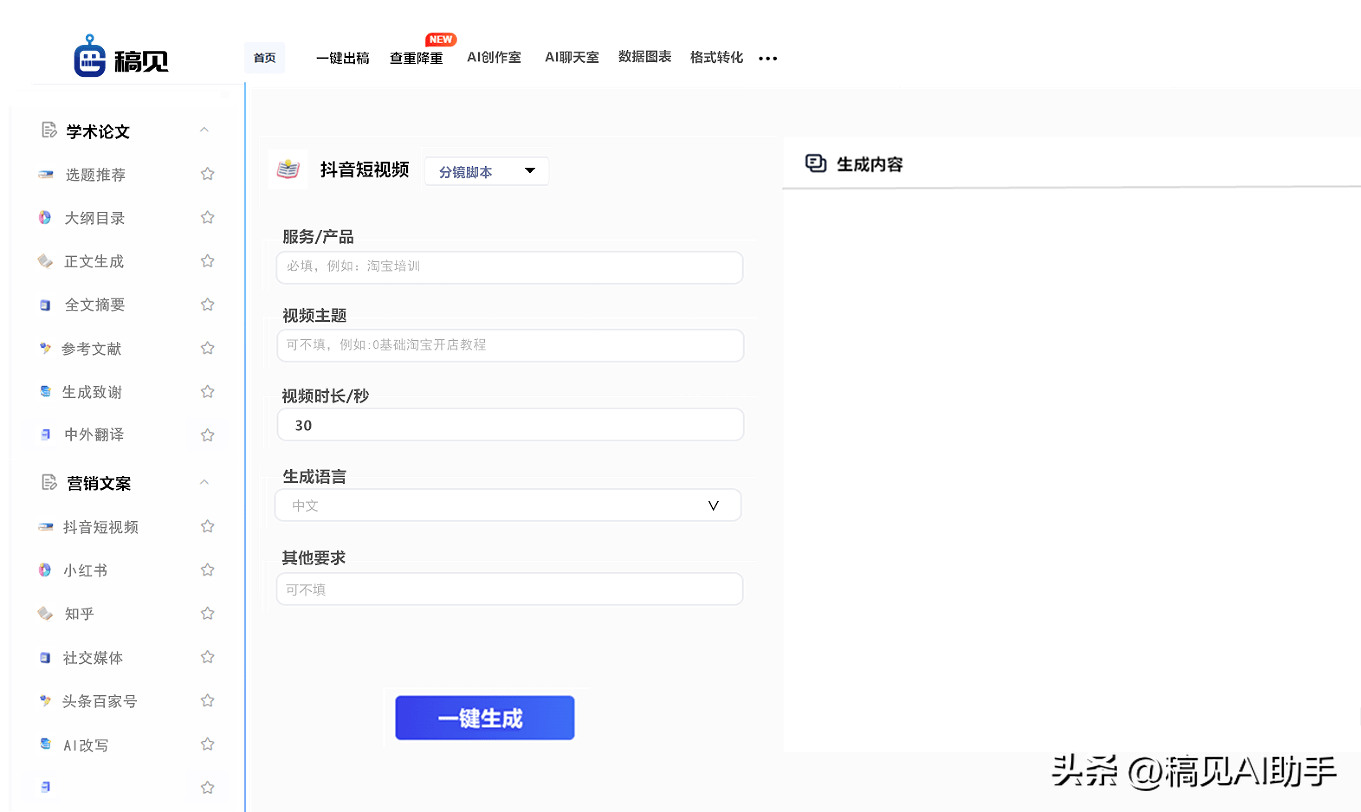Star the 知乎 sidebar item
Image resolution: width=1361 pixels, height=812 pixels.
click(x=207, y=614)
